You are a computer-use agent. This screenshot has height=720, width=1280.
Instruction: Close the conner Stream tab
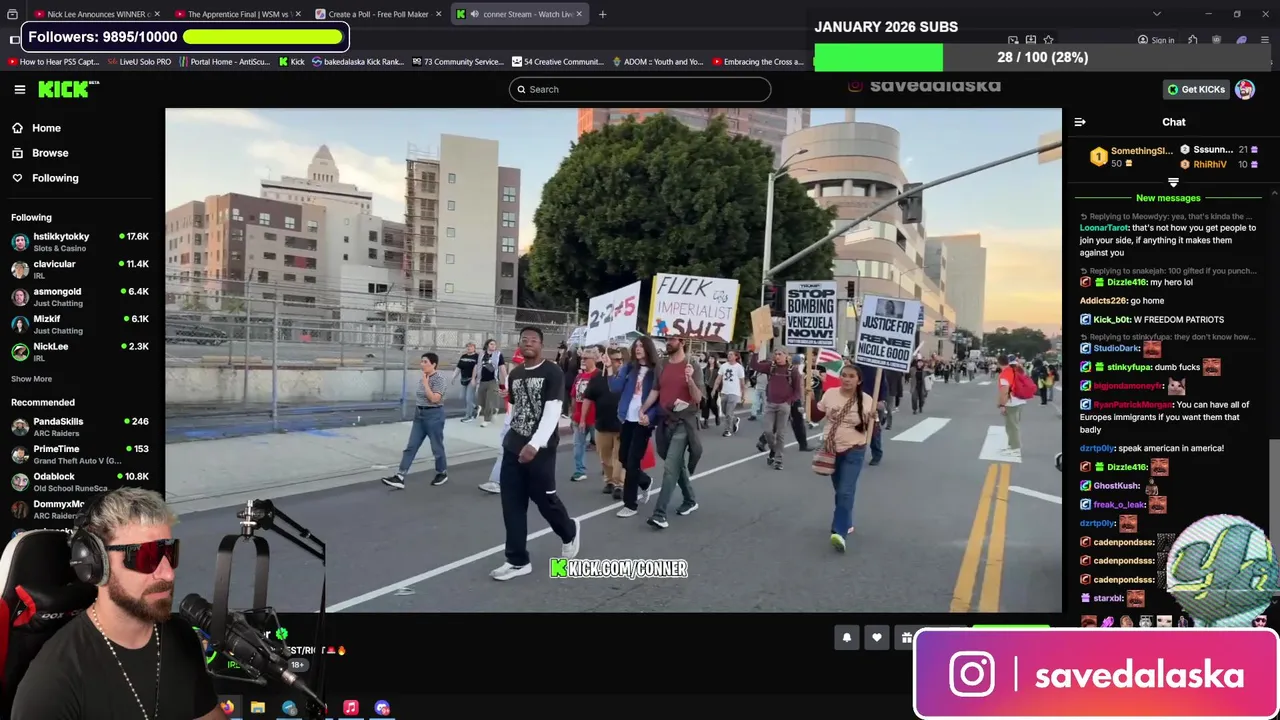coord(578,14)
